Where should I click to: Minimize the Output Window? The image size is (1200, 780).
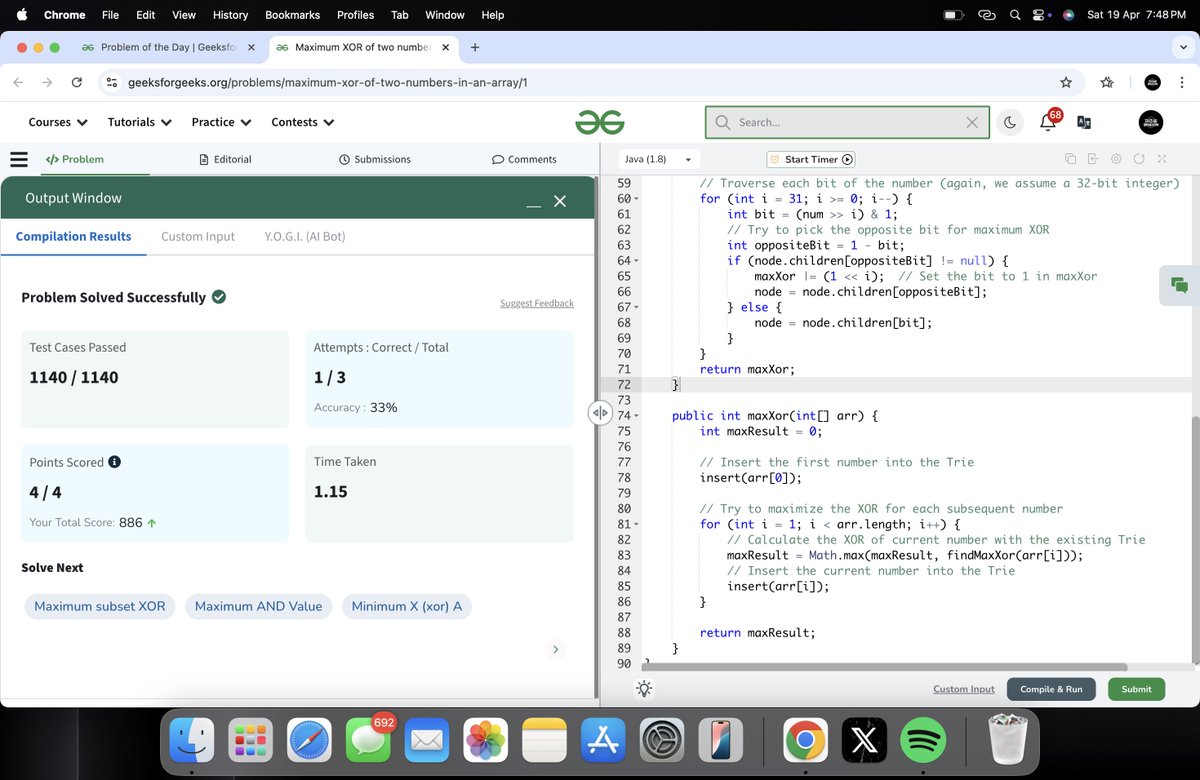534,203
